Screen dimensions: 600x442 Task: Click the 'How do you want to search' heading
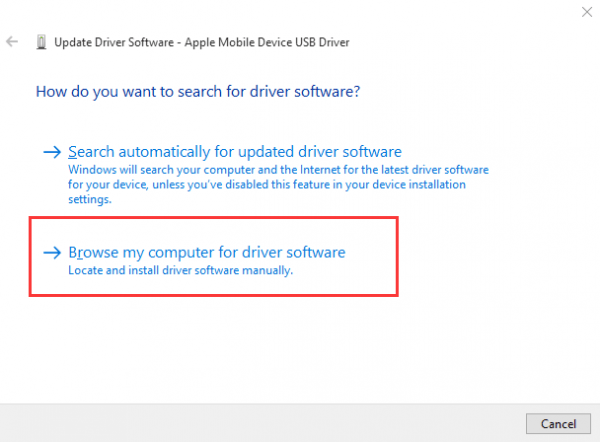[x=197, y=91]
